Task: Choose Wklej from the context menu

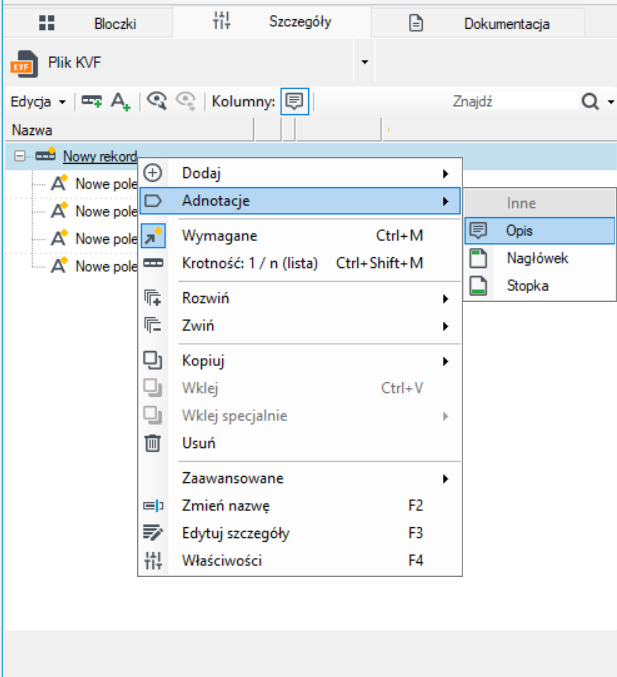Action: point(300,388)
